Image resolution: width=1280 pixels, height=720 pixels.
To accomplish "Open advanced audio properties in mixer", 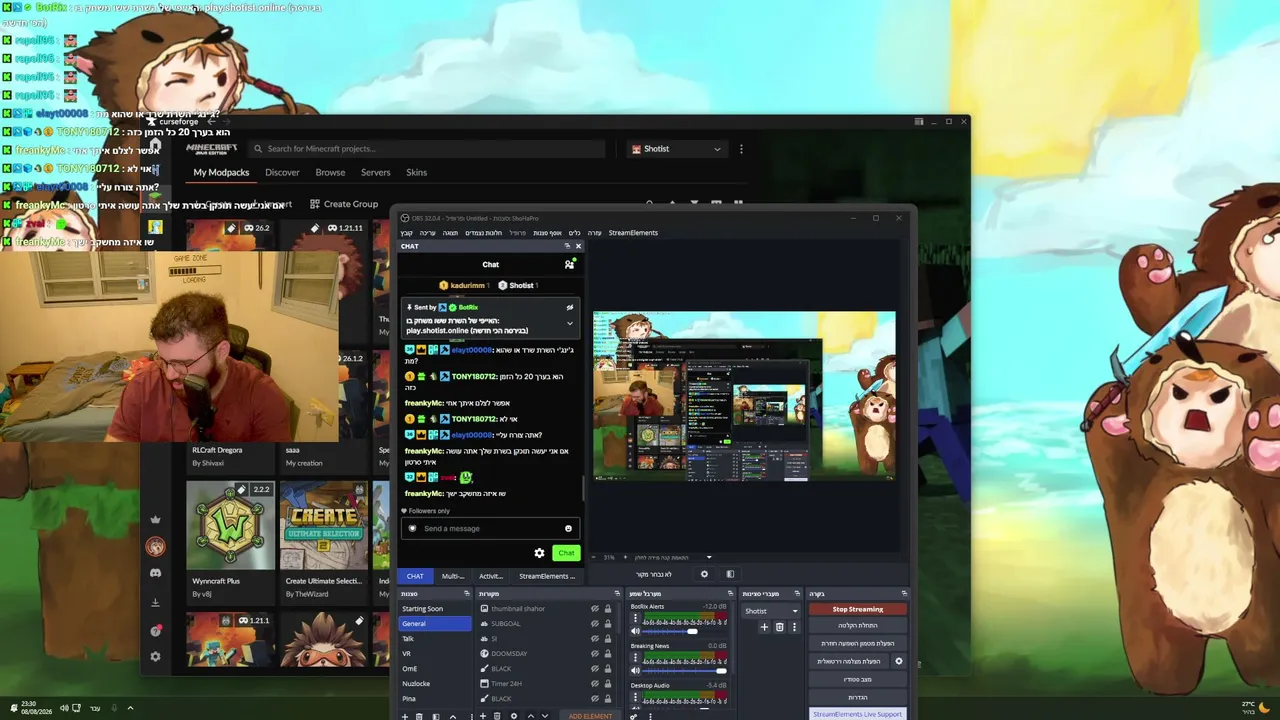I will tap(634, 716).
